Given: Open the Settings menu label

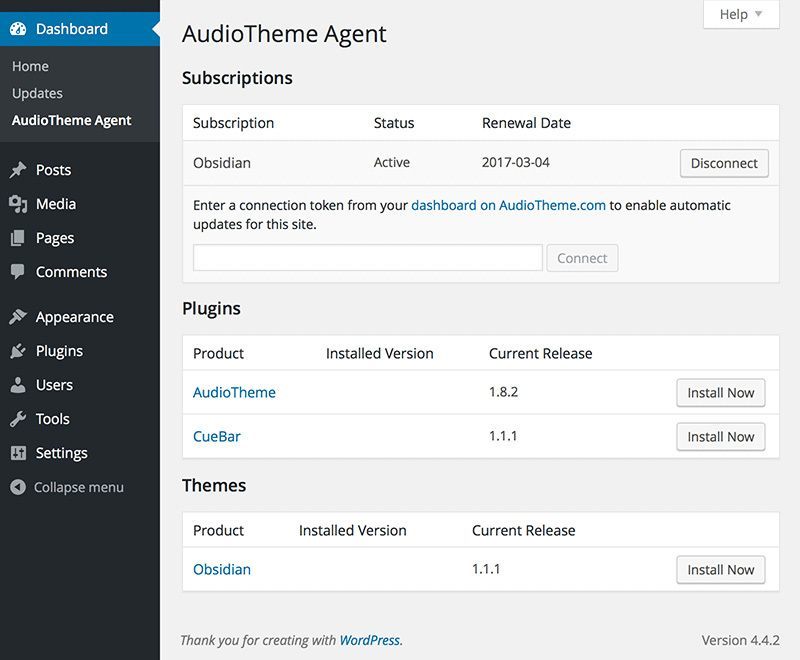Looking at the screenshot, I should pyautogui.click(x=62, y=453).
